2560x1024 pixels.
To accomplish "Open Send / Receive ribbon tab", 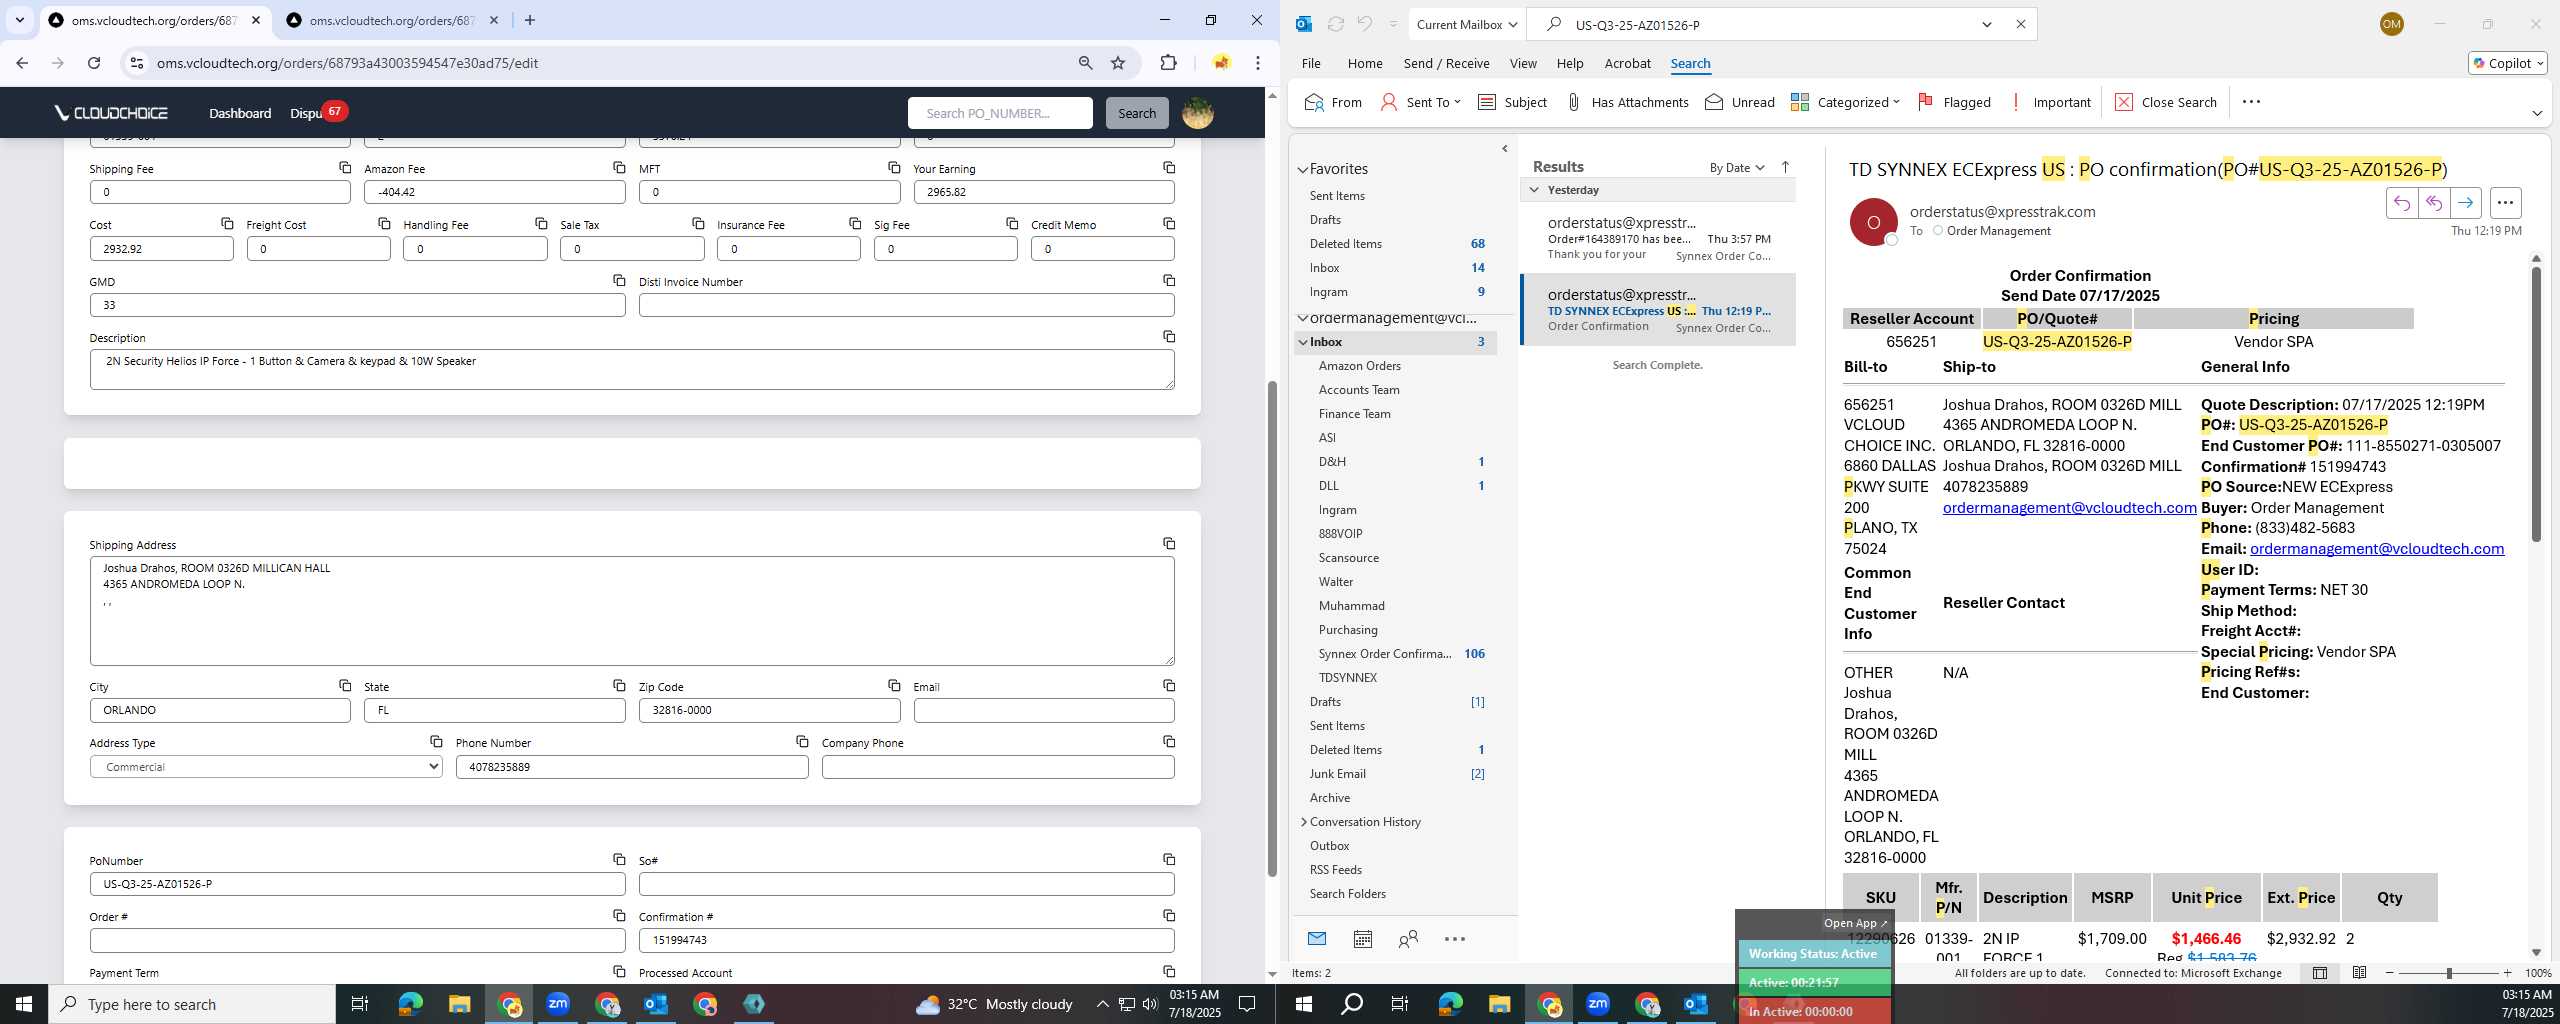I will pos(1446,63).
